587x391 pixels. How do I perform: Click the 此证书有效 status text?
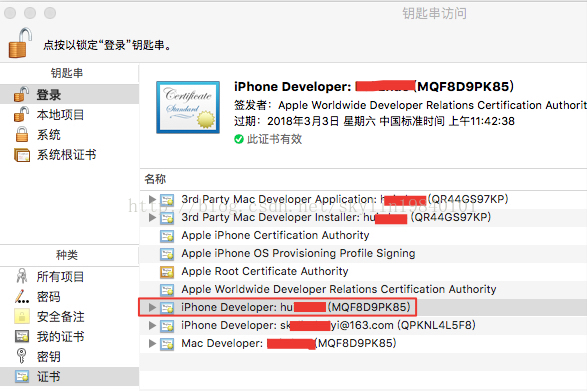tap(274, 139)
